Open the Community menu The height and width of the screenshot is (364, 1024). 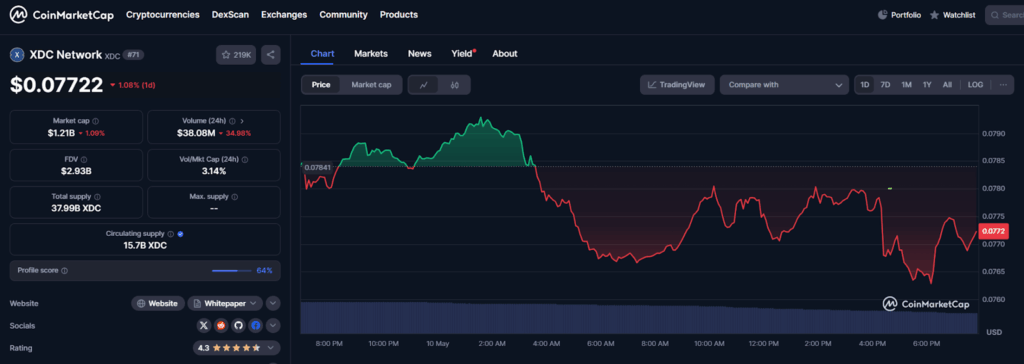344,14
